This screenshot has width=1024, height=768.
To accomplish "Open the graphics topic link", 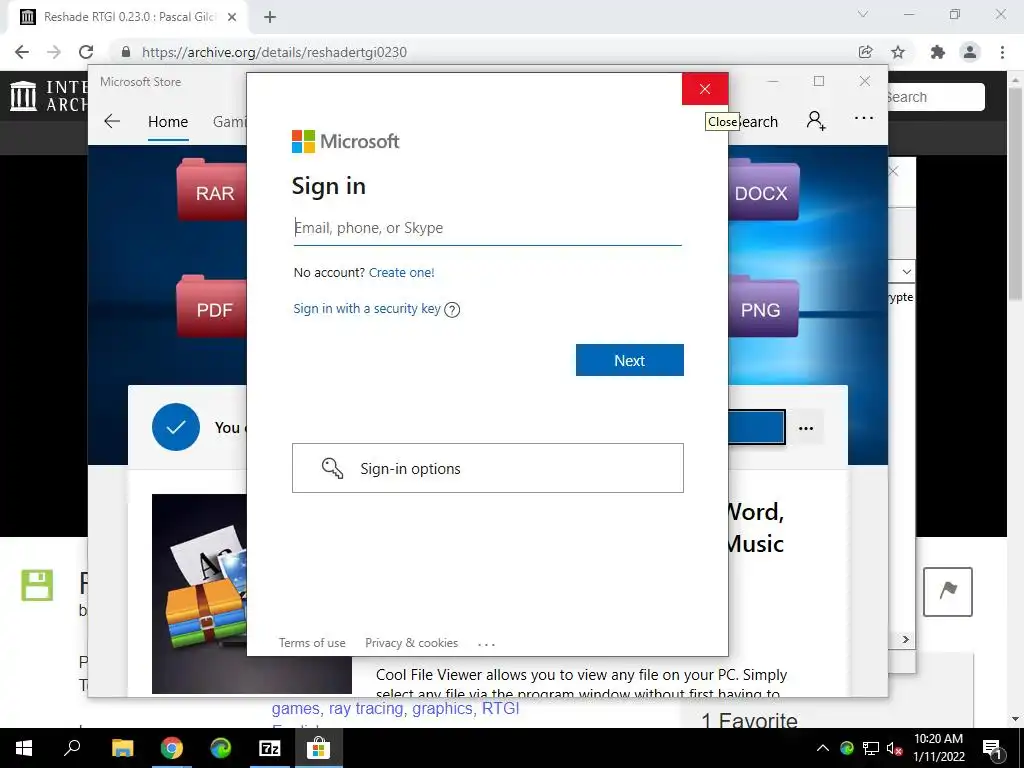I will (443, 709).
